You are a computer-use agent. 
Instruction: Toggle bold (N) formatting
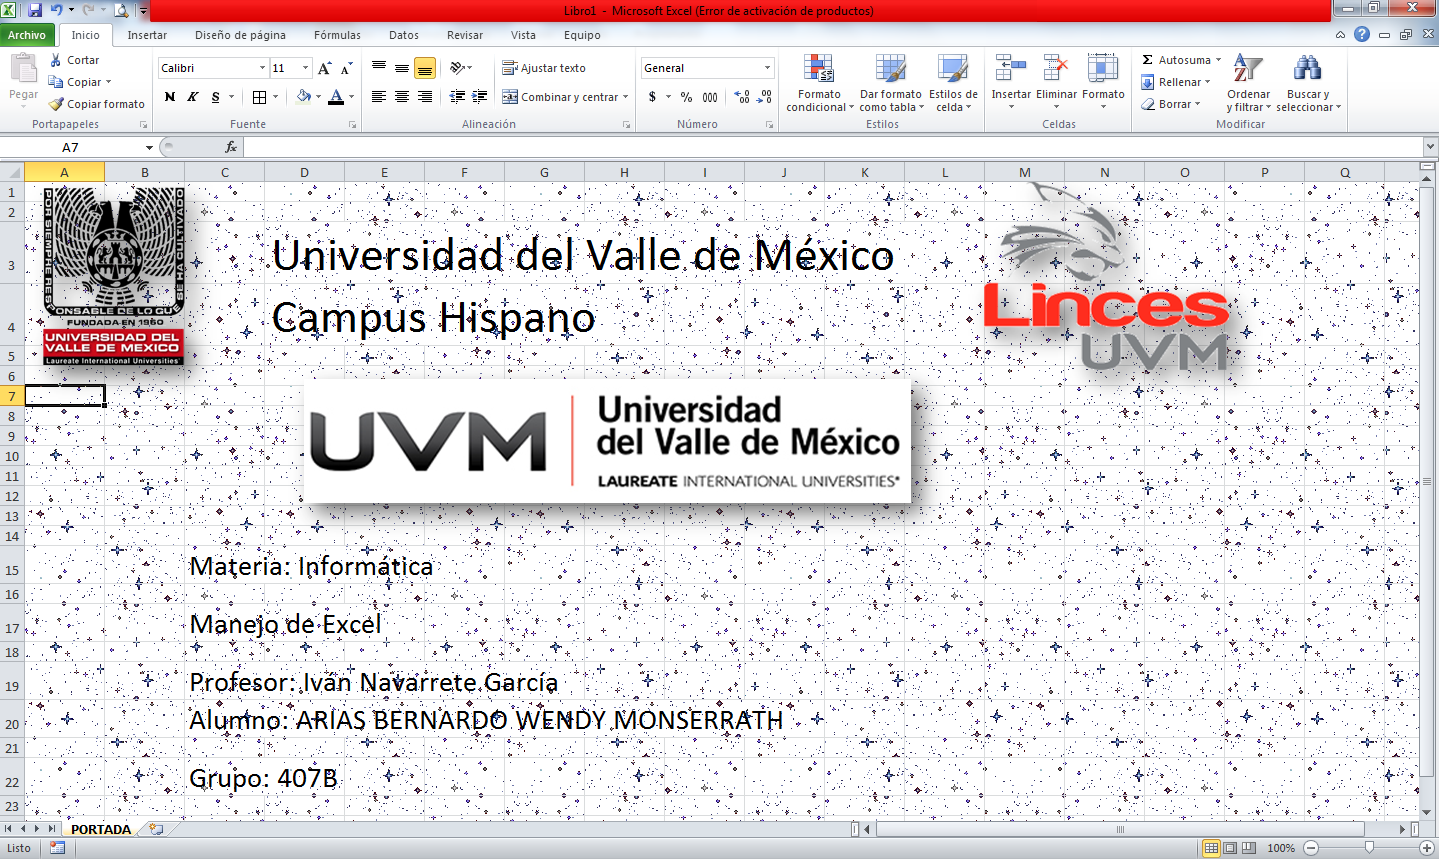pos(170,97)
